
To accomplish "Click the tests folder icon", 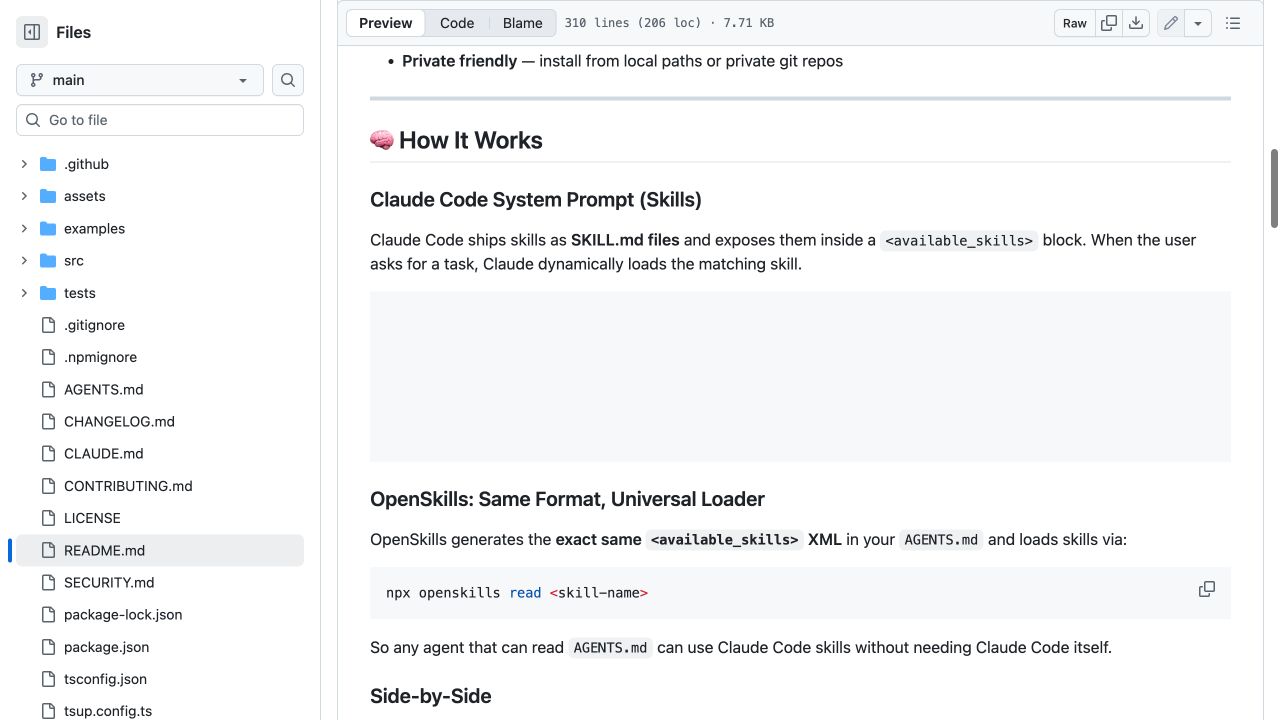I will 48,293.
